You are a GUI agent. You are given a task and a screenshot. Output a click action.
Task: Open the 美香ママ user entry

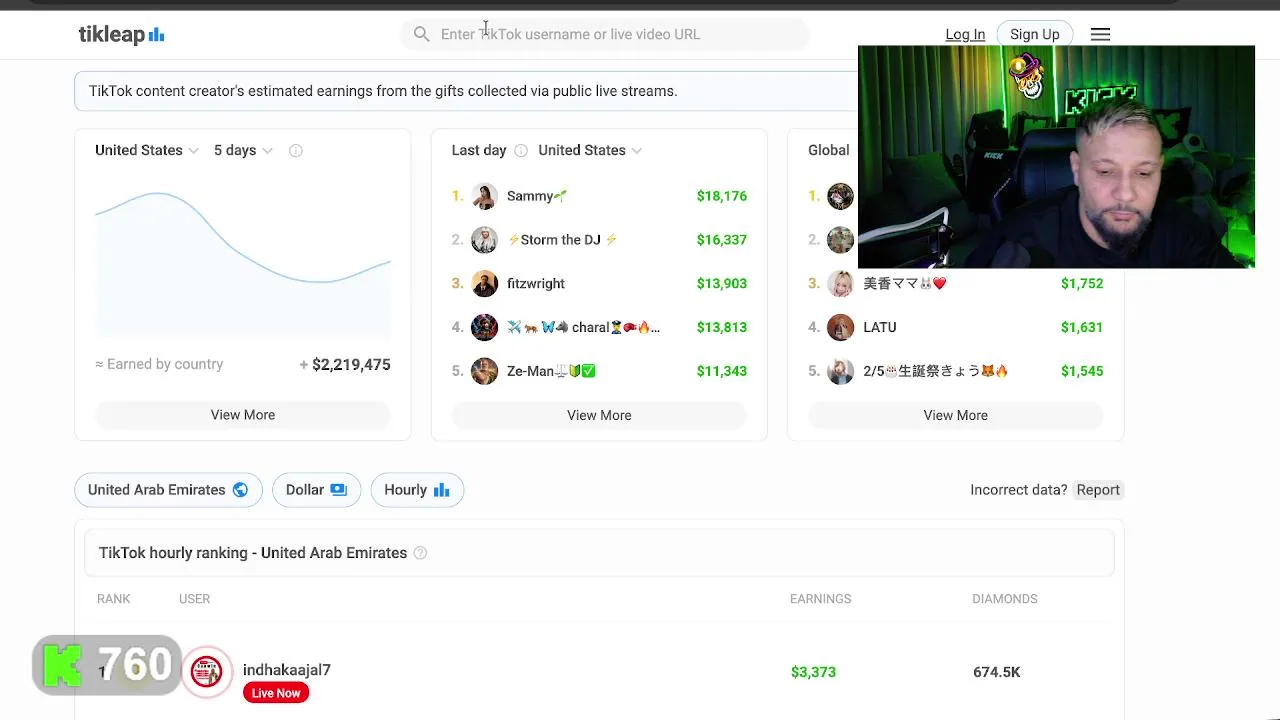(x=904, y=284)
